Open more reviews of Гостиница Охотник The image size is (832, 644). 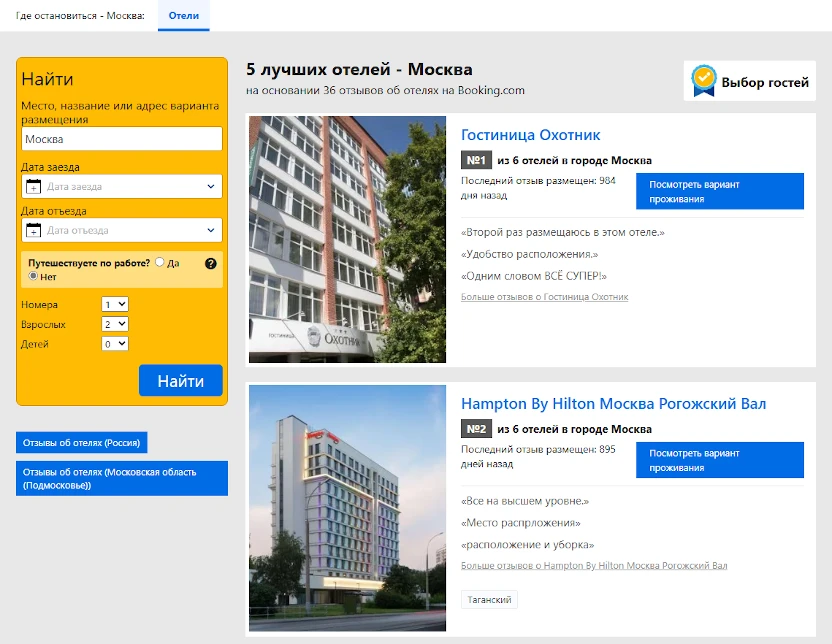point(544,297)
